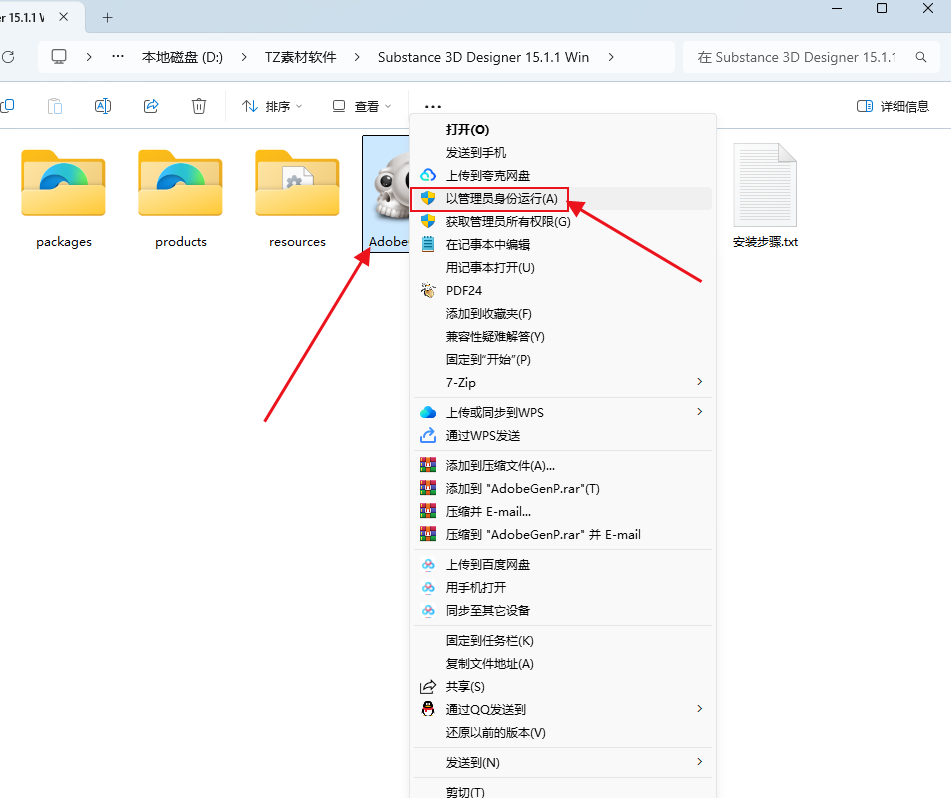Viewport: 951px width, 798px height.
Task: Choose 还原以前的版本(V) menu item
Action: pyautogui.click(x=563, y=733)
